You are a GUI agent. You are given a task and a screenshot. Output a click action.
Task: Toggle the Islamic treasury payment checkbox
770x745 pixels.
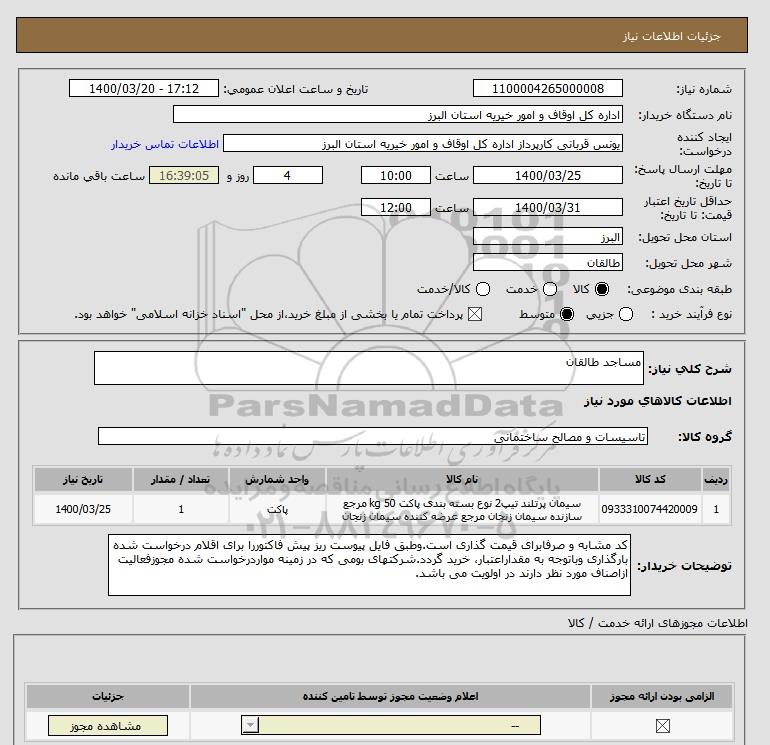pos(475,314)
